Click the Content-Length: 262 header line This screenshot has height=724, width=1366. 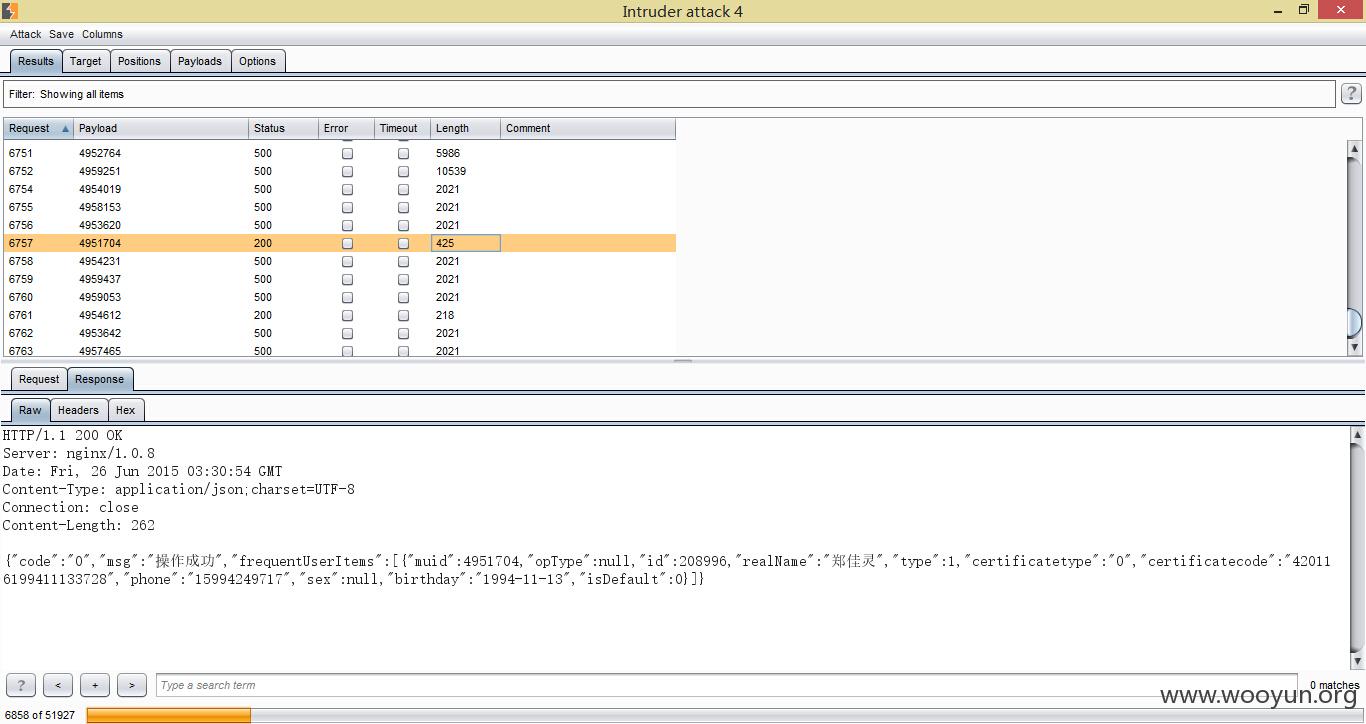(x=78, y=525)
